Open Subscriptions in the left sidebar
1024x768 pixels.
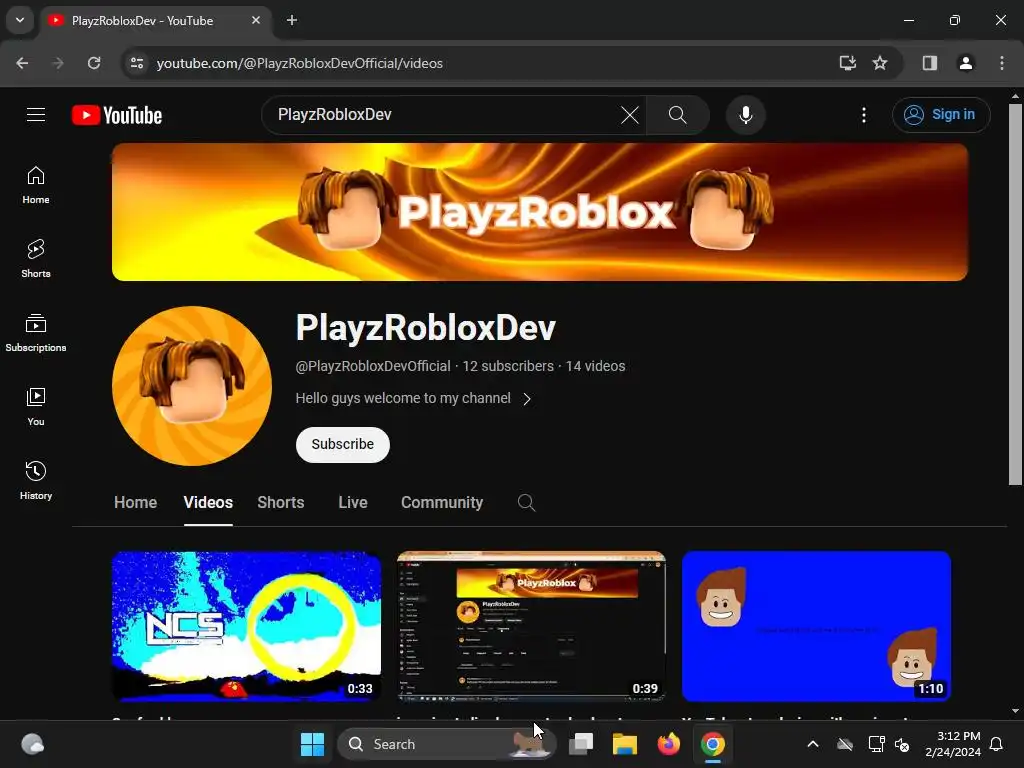[x=36, y=333]
